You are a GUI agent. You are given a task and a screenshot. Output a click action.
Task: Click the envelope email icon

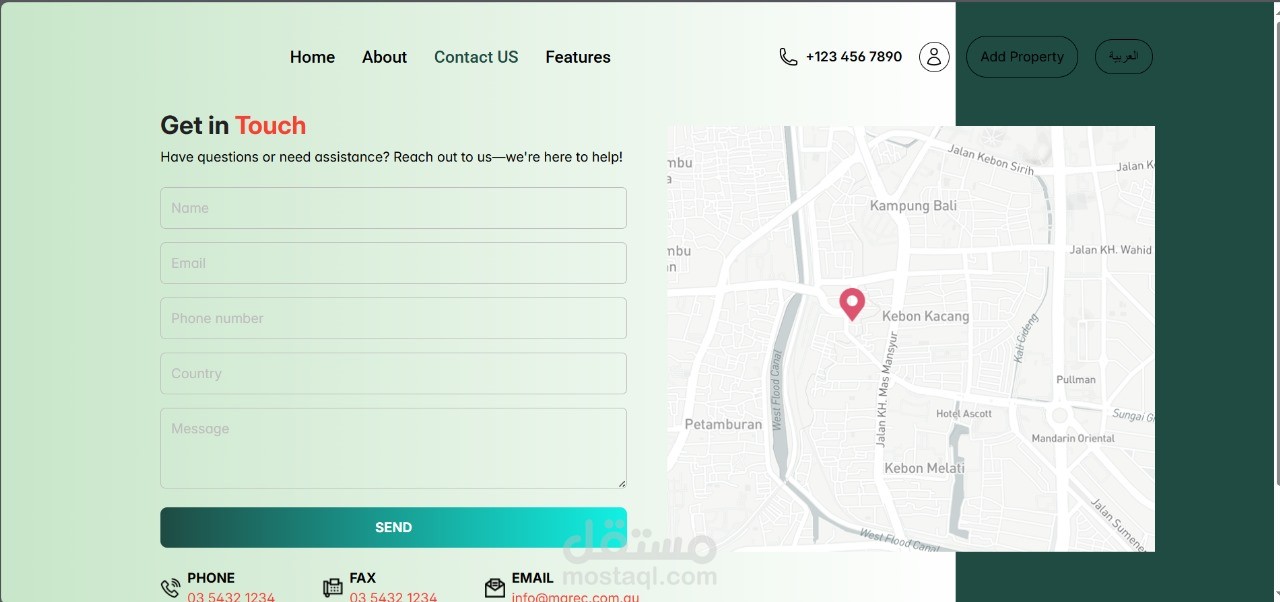pyautogui.click(x=495, y=588)
